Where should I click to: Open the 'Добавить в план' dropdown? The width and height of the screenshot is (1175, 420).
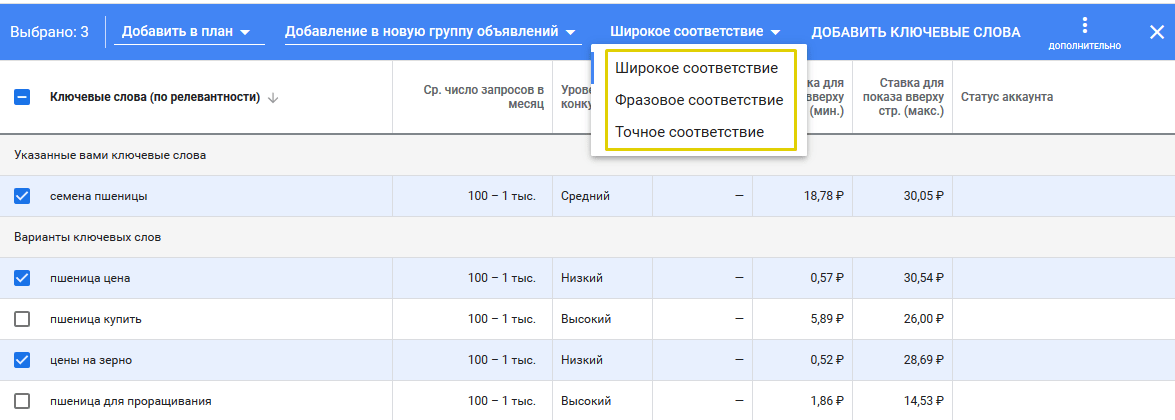pyautogui.click(x=185, y=32)
